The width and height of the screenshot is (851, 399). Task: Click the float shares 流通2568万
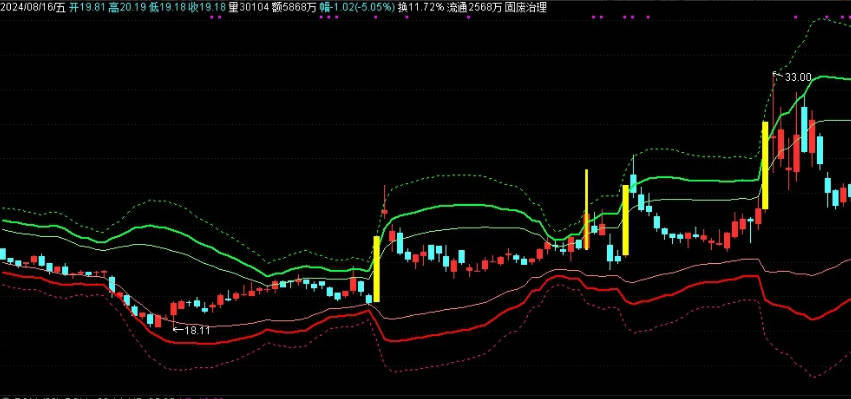474,7
